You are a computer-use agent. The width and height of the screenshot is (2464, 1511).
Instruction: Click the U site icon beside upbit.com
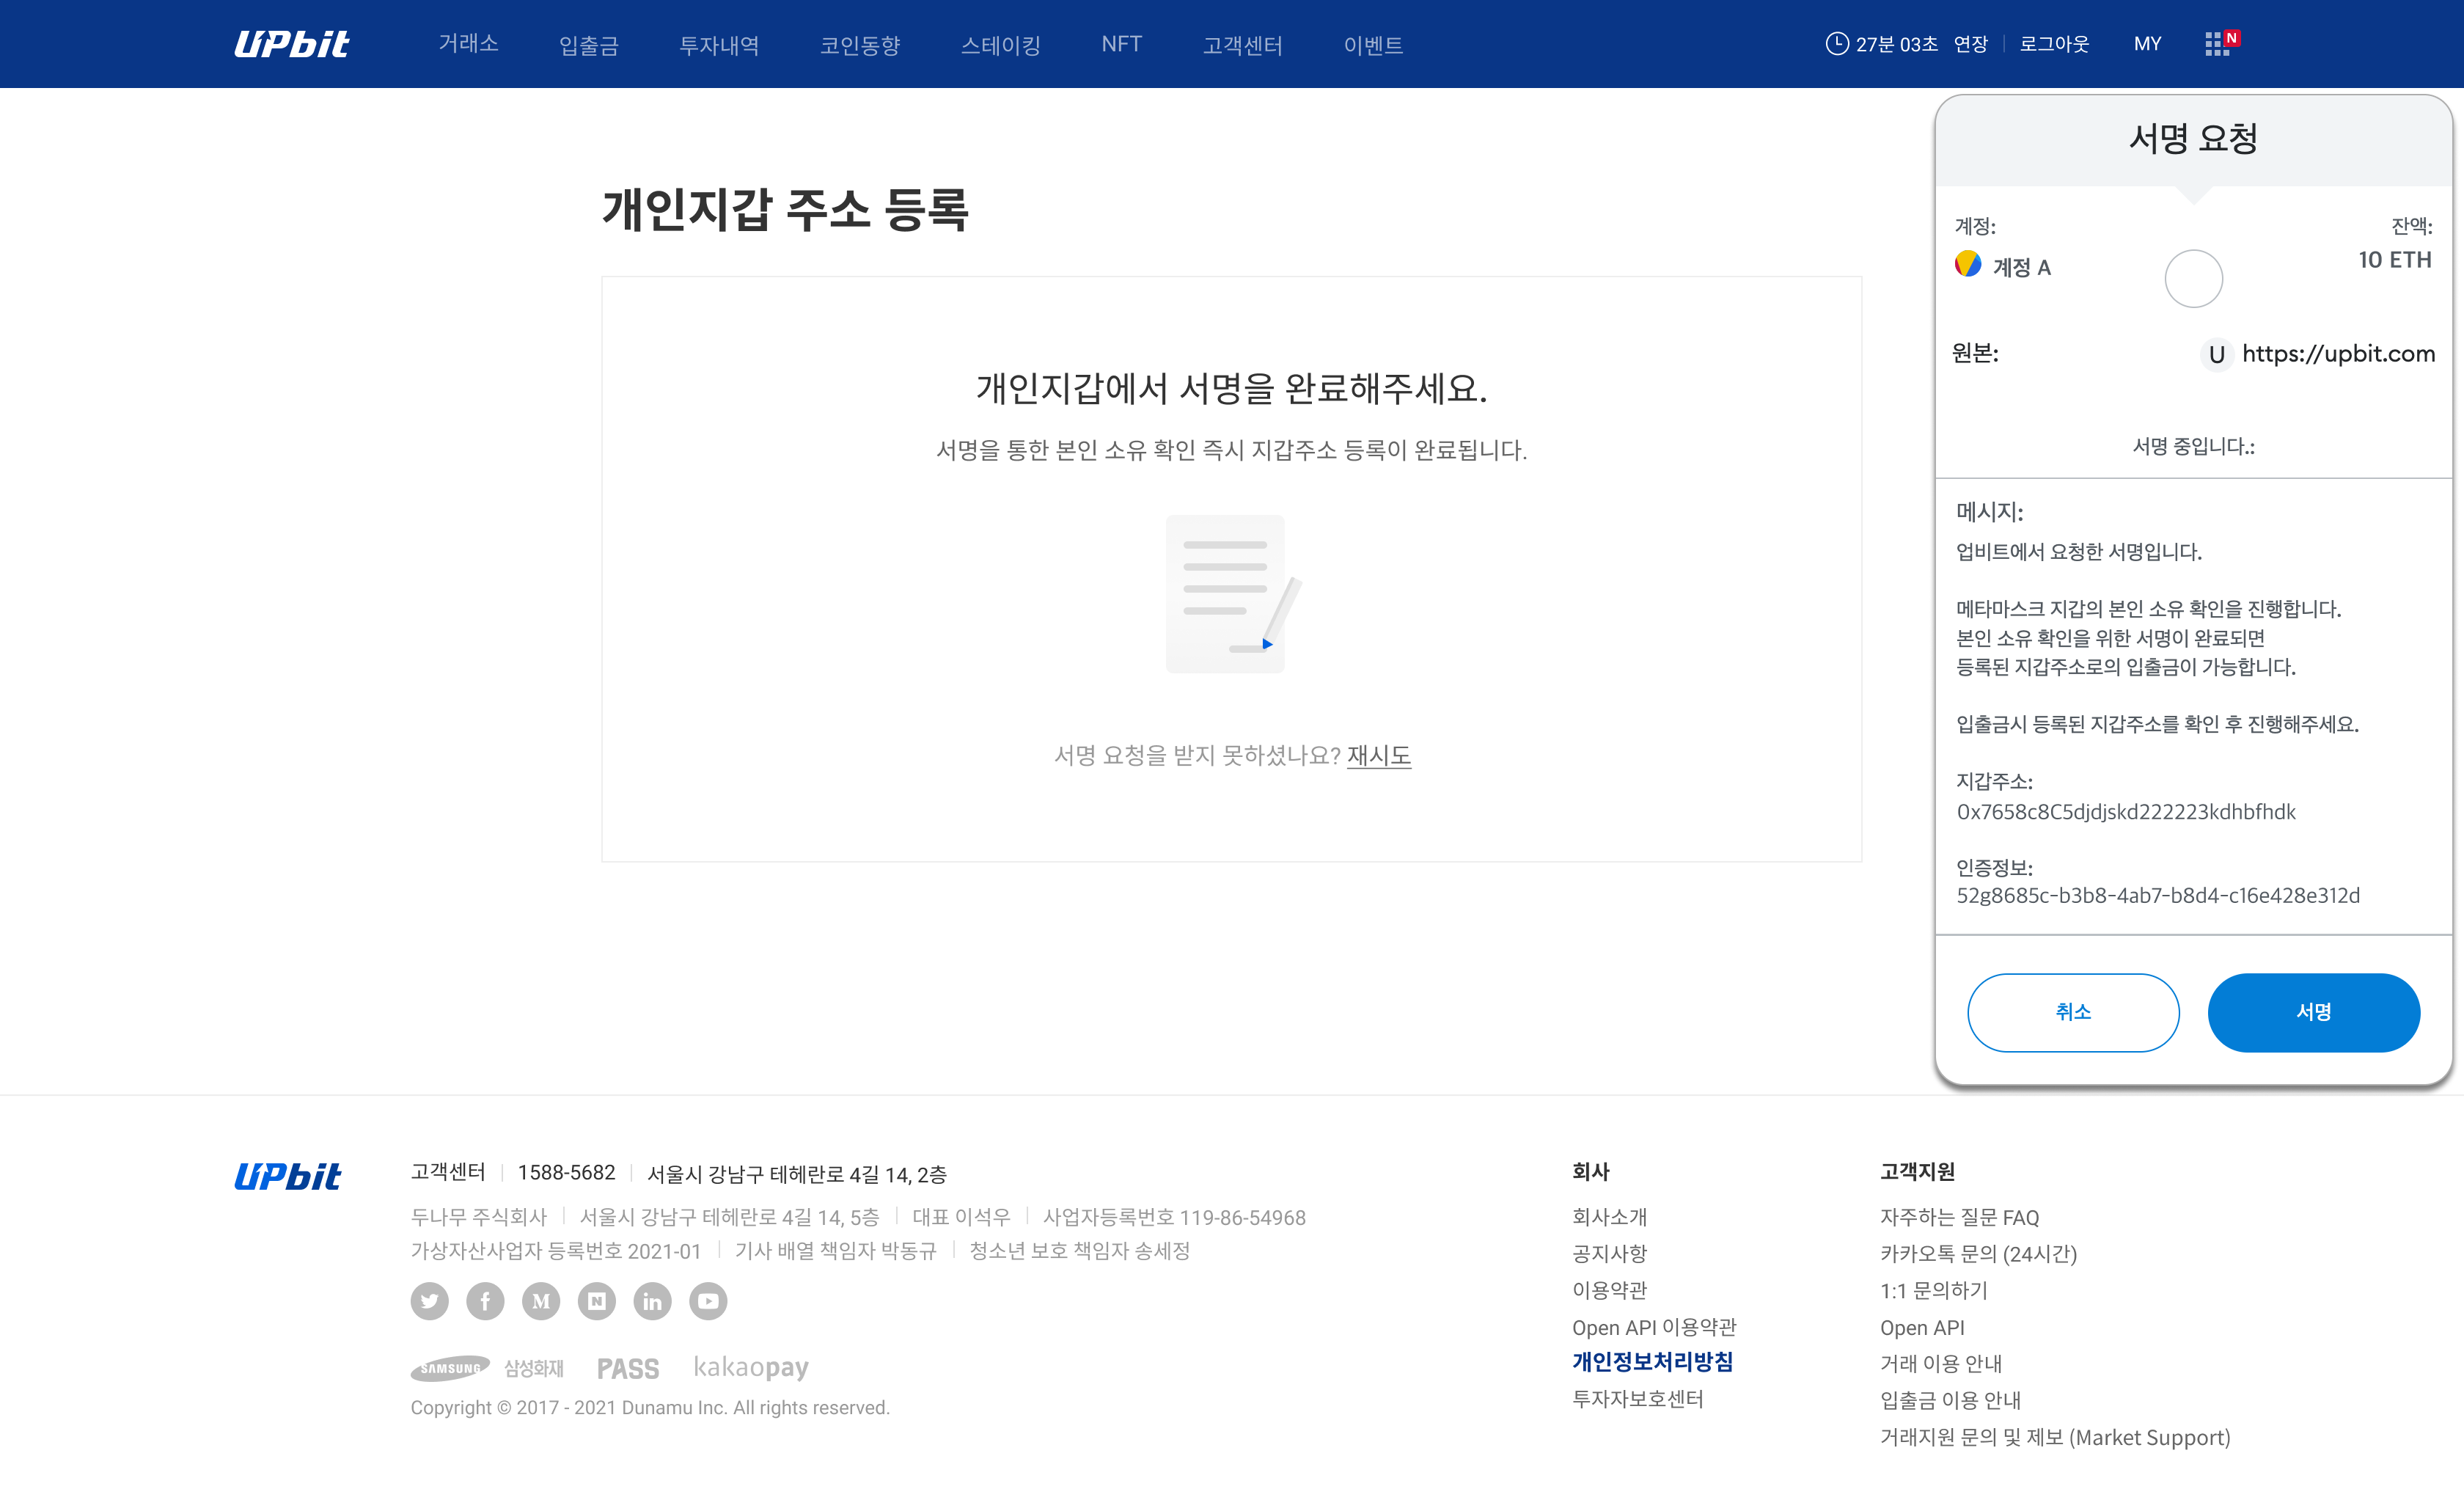[x=2216, y=354]
